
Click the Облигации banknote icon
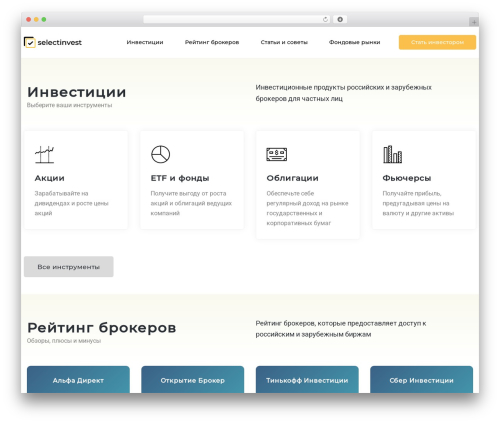pyautogui.click(x=276, y=154)
